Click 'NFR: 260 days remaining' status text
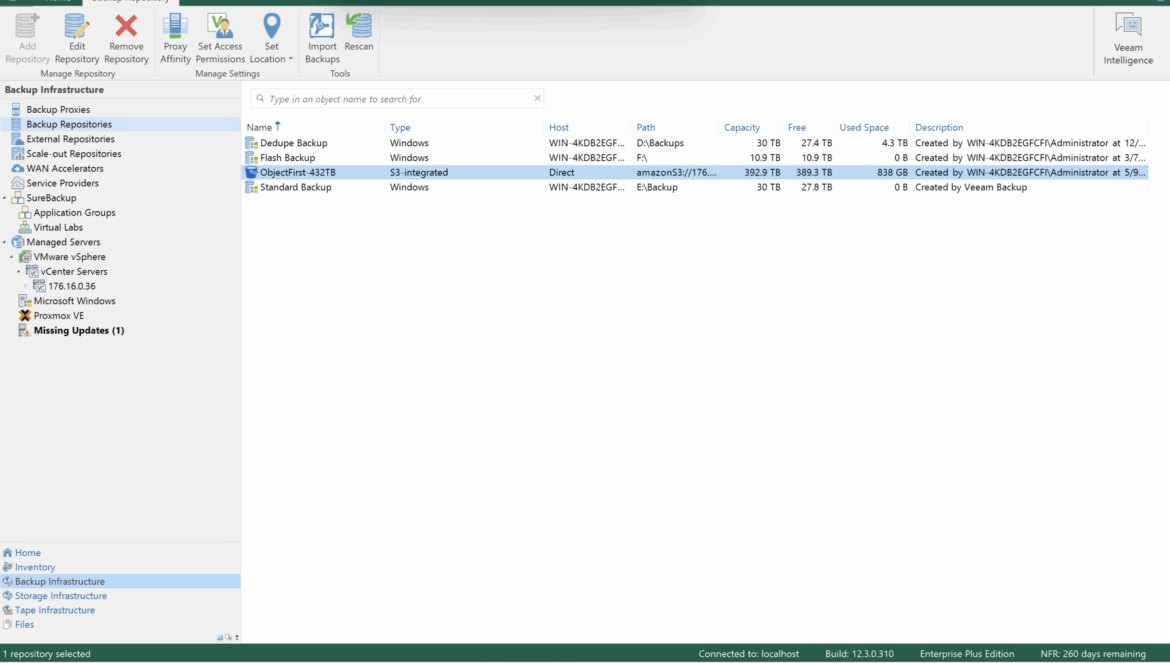The width and height of the screenshot is (1170, 663). pos(1092,654)
